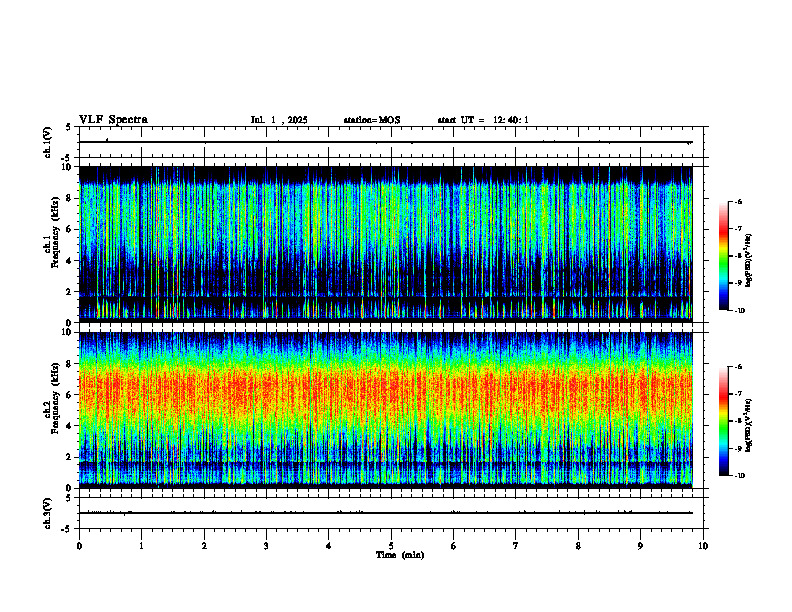Click the ch.2 spectrogram color scale bar

tap(723, 421)
